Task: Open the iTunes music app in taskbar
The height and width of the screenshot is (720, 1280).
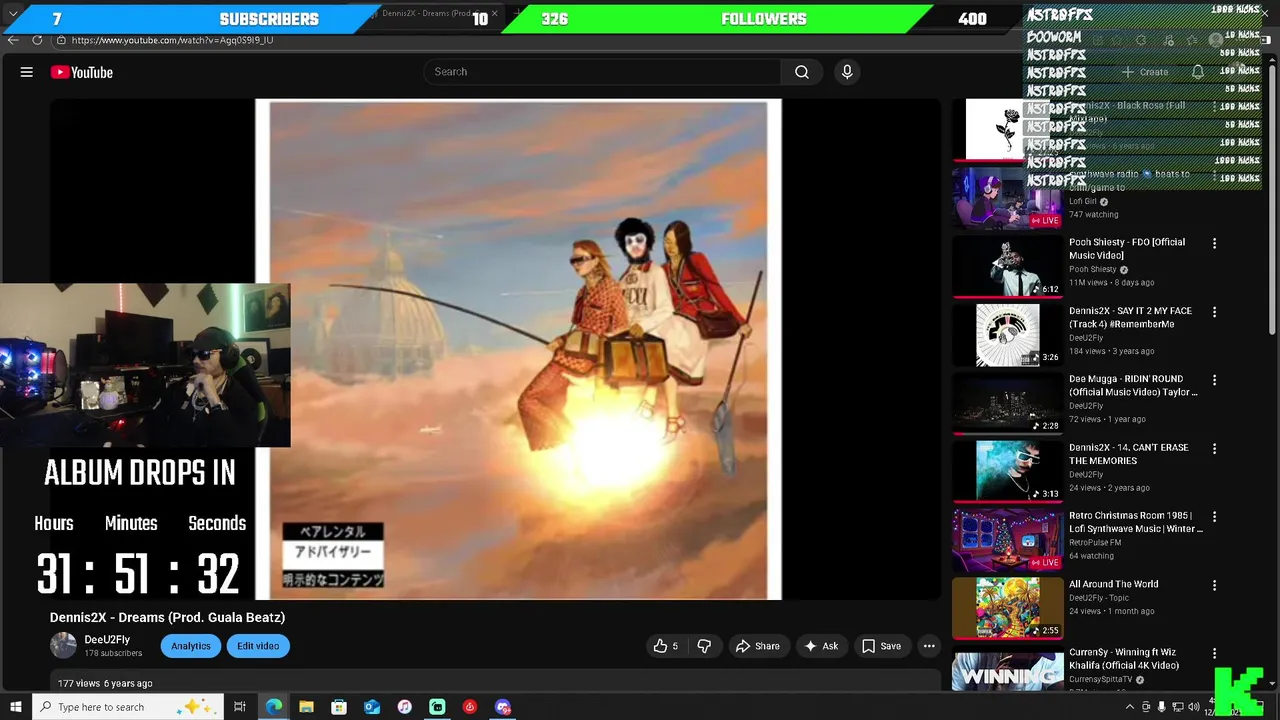Action: [404, 707]
